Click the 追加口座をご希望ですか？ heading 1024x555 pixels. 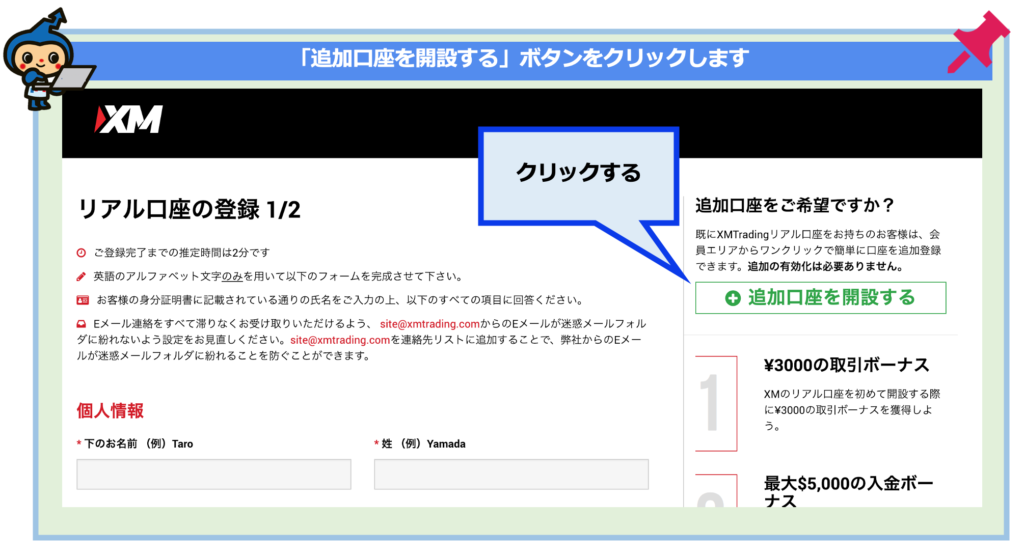coord(795,206)
